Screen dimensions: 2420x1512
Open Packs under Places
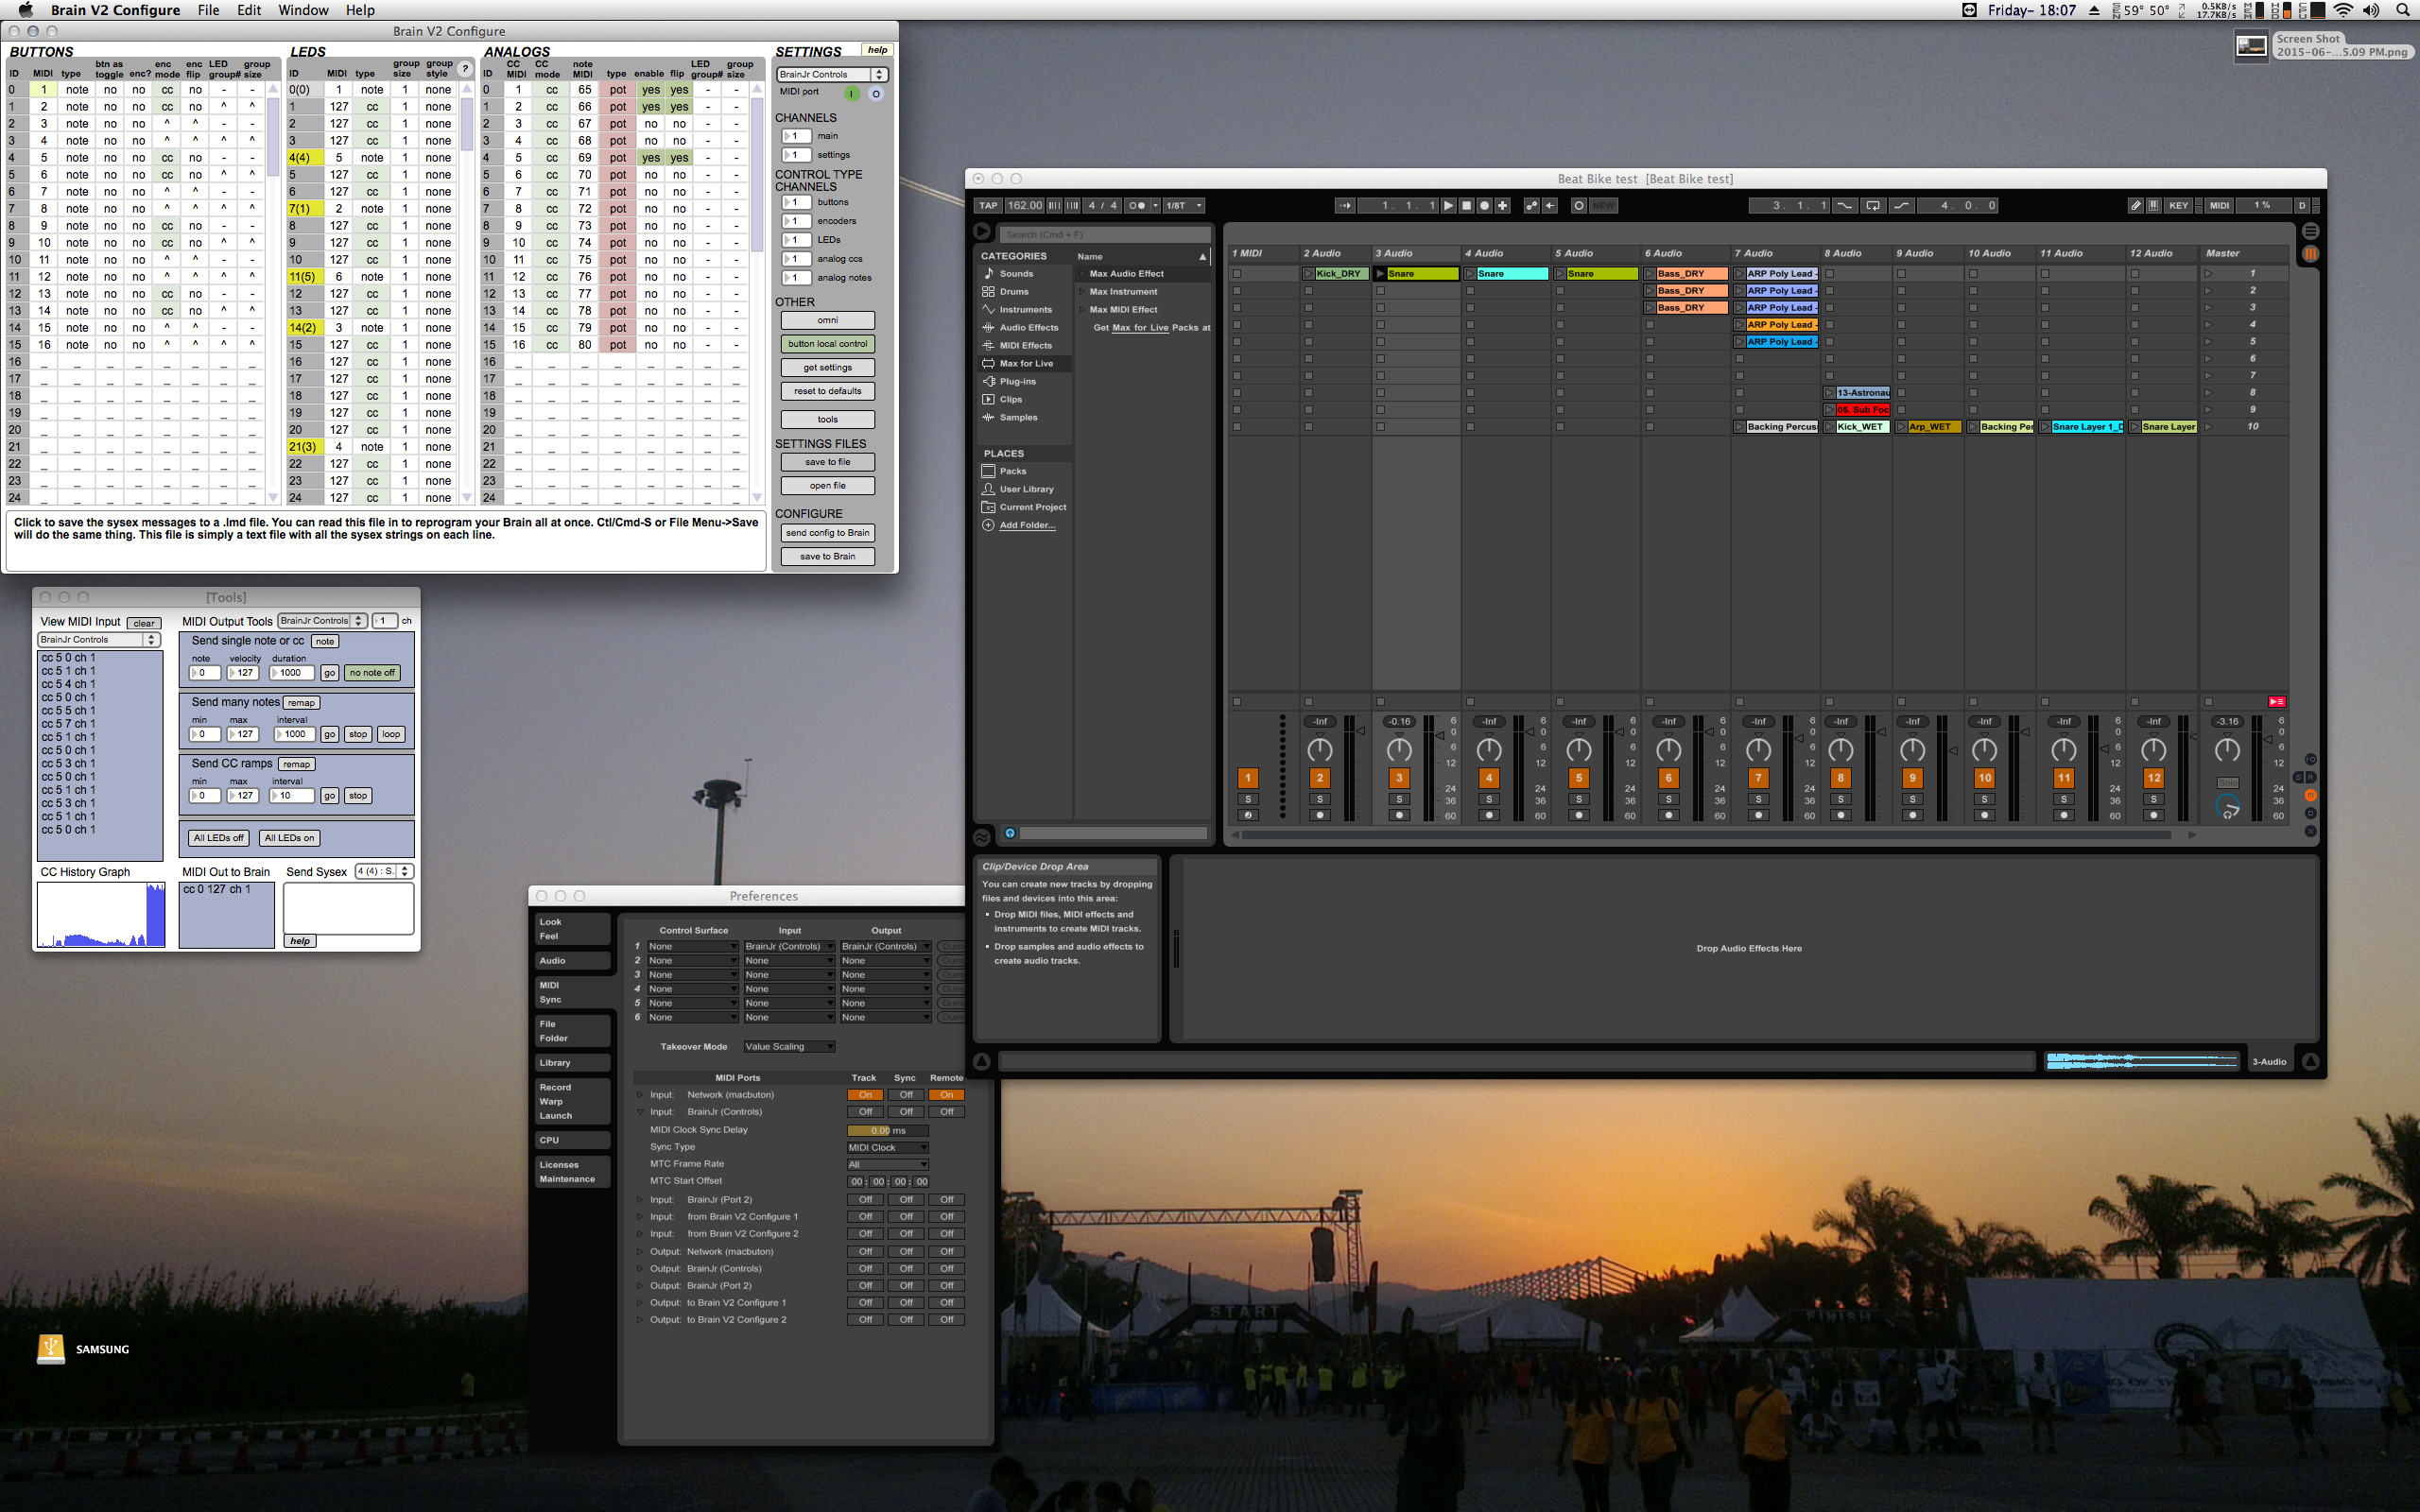1012,471
